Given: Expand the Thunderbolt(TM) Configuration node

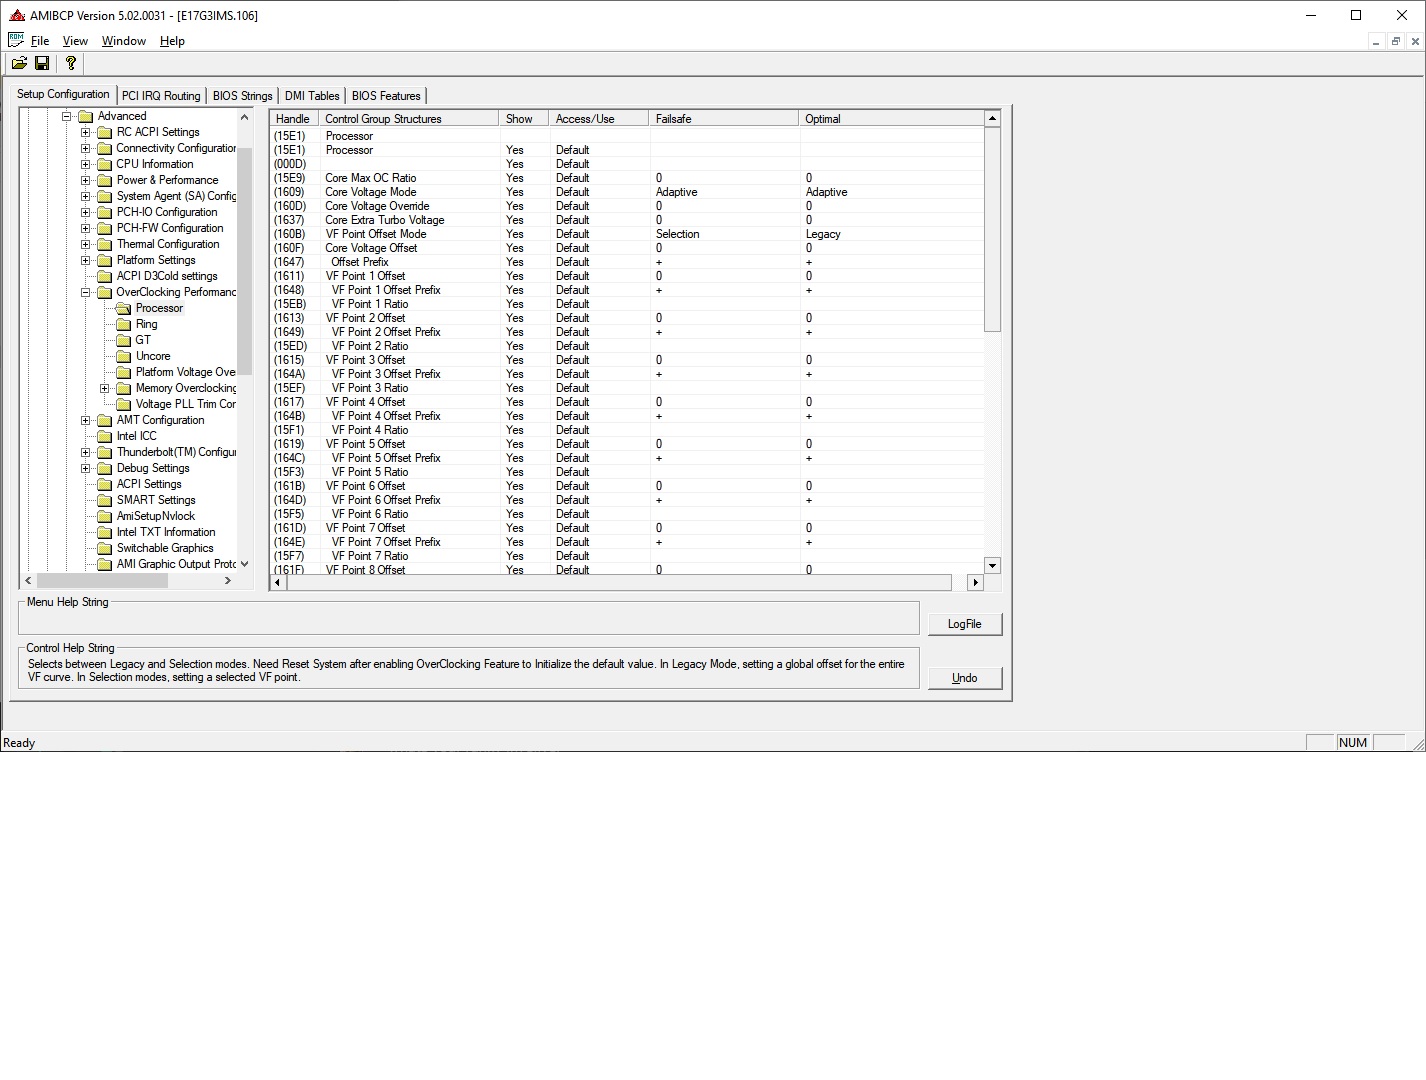Looking at the screenshot, I should [x=86, y=452].
